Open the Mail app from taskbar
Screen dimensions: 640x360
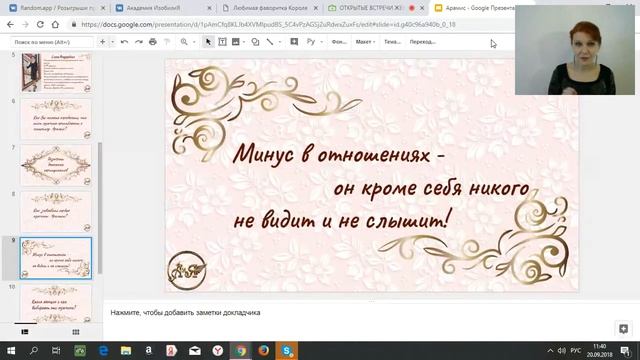[195, 351]
